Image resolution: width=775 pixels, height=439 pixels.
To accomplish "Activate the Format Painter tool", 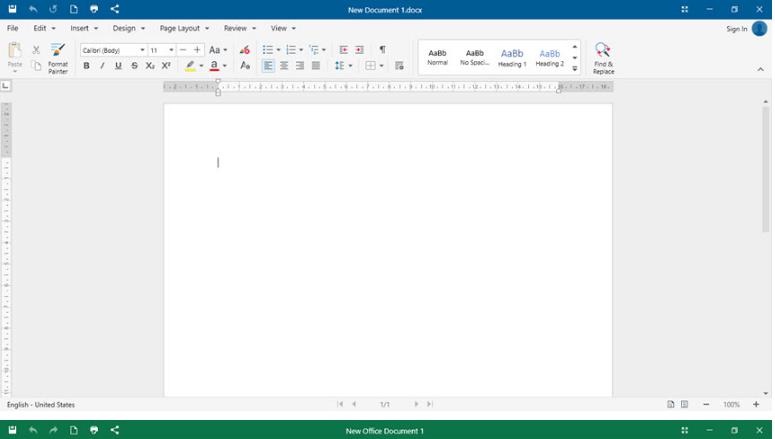I will coord(58,58).
